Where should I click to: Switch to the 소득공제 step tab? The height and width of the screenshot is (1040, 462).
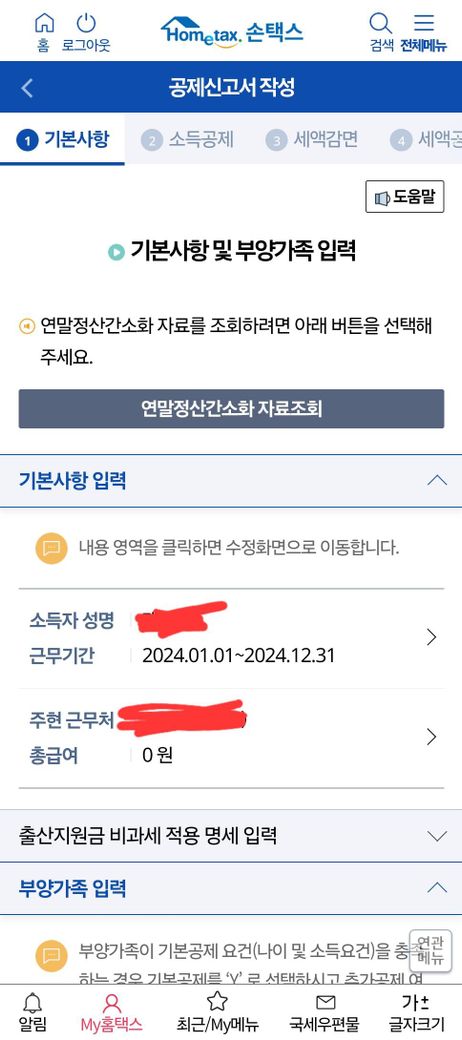coord(187,139)
